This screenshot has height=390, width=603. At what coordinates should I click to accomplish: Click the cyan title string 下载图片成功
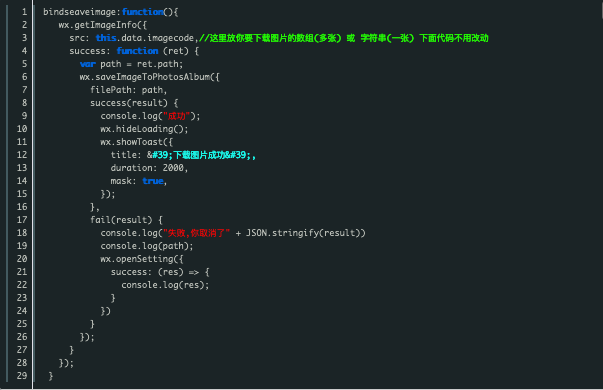click(202, 155)
